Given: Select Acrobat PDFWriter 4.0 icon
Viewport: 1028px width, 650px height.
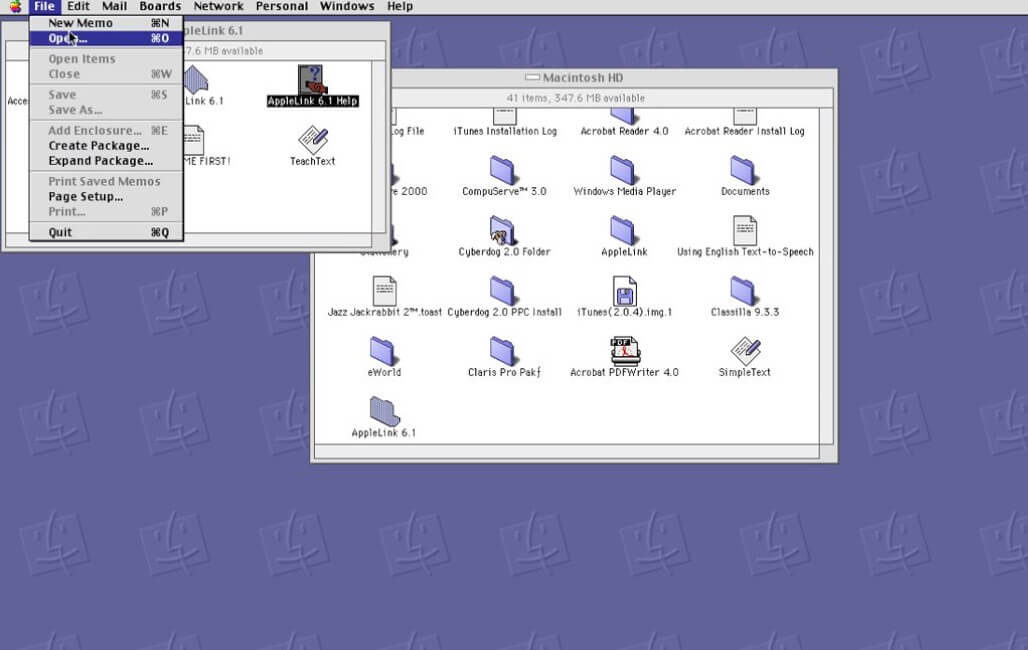Looking at the screenshot, I should (x=625, y=351).
